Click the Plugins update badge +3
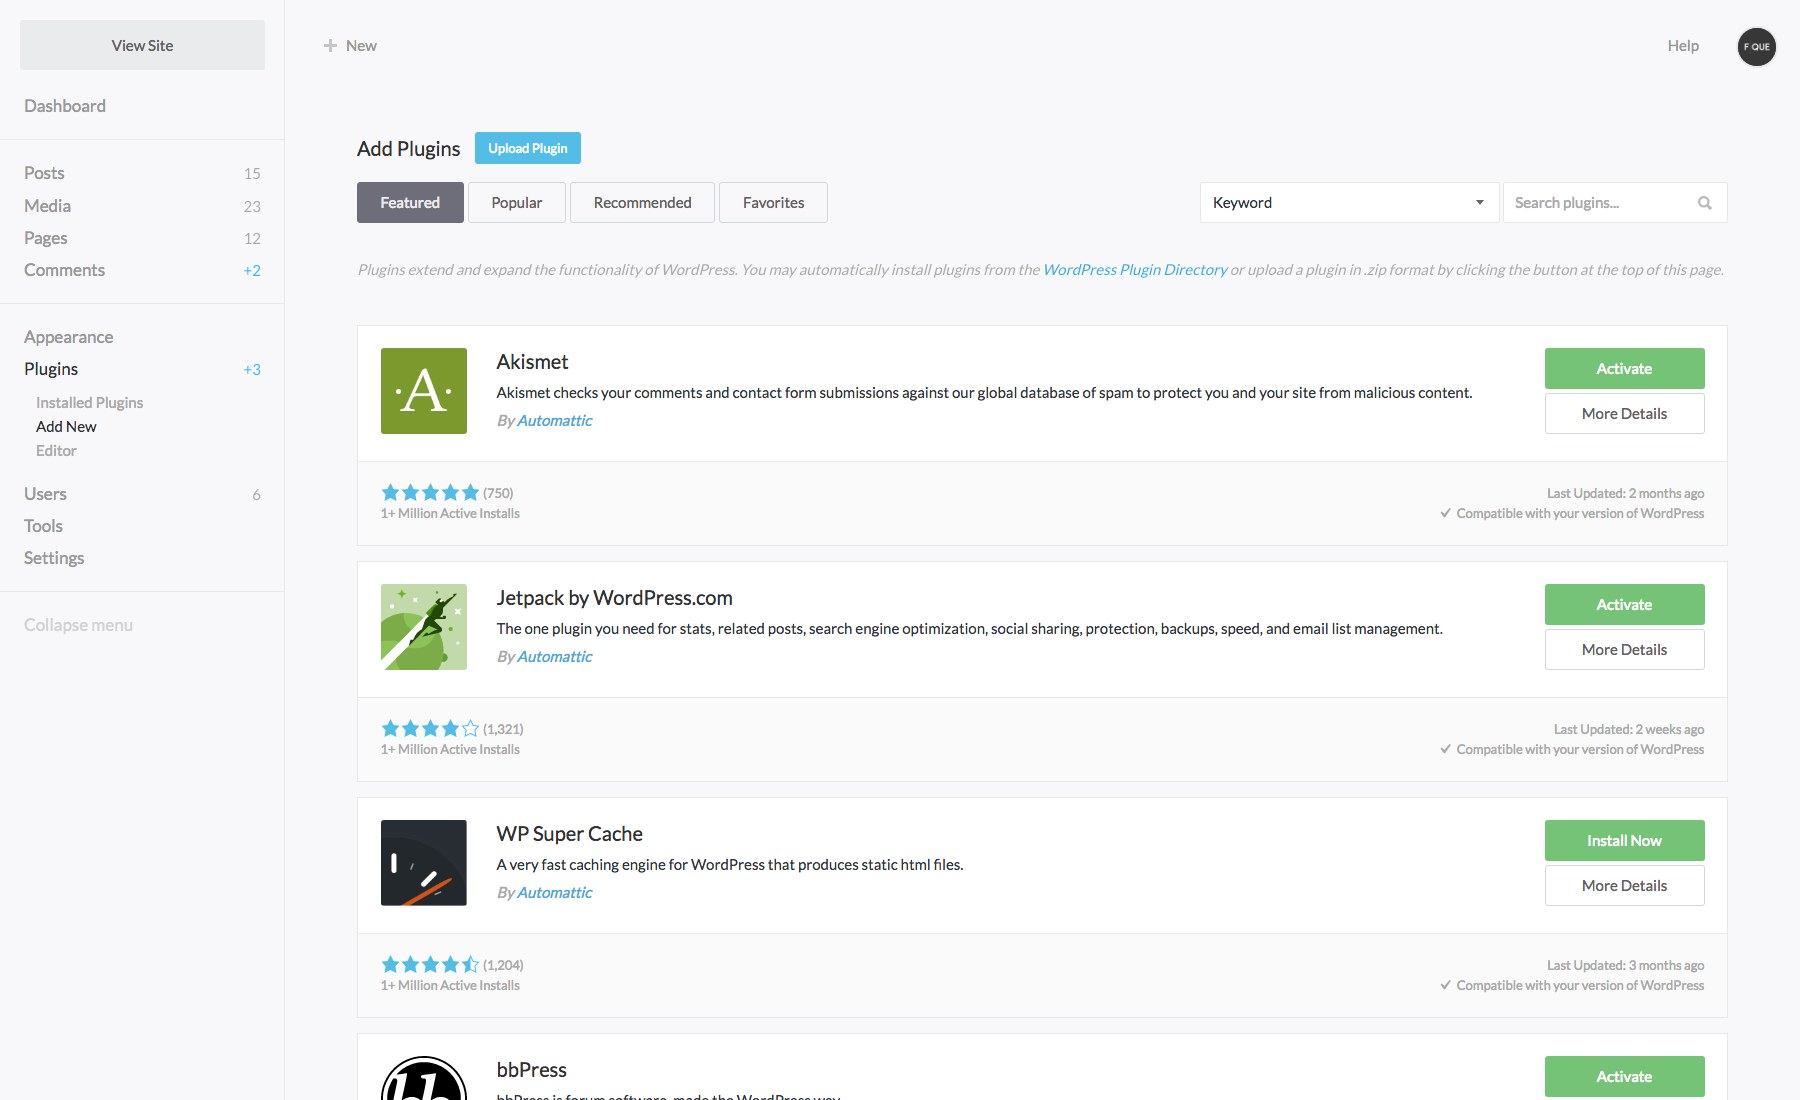The image size is (1800, 1100). (252, 370)
